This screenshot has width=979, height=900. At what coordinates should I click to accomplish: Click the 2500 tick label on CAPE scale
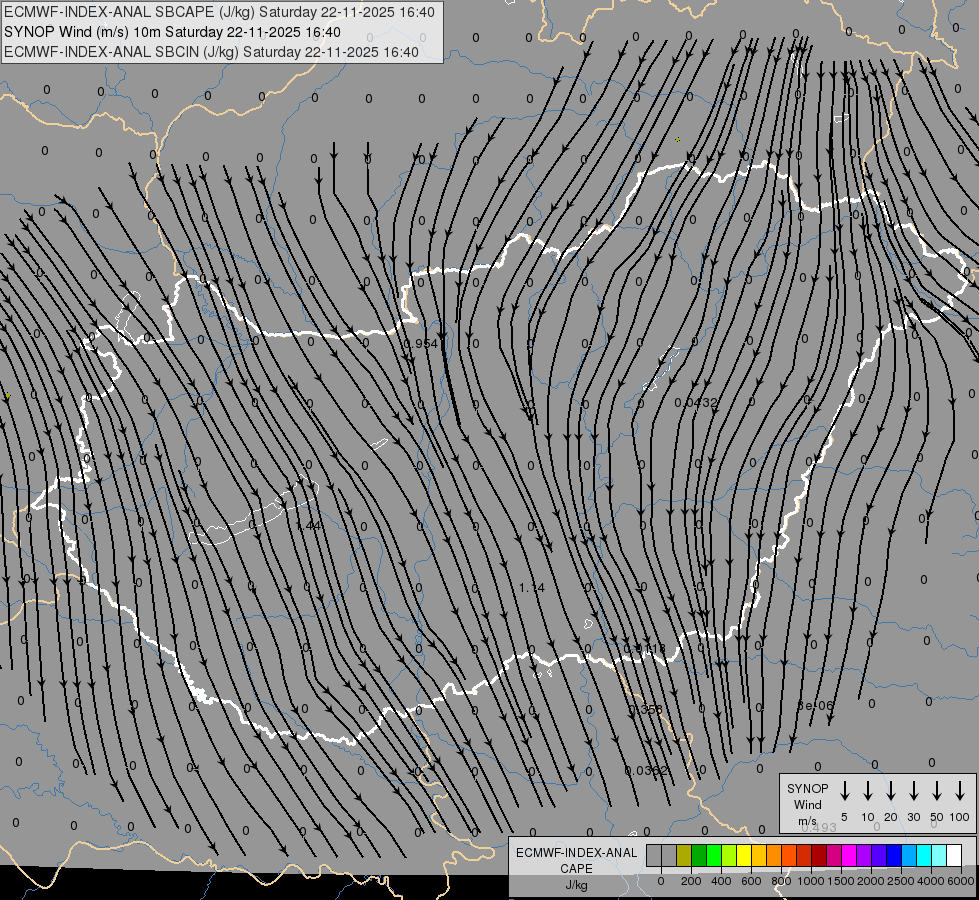(x=901, y=881)
